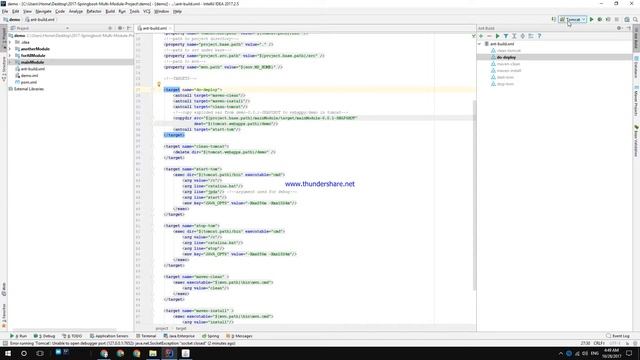Click the Debug bug icon in the main toolbar
This screenshot has height=360, width=640.
(600, 20)
